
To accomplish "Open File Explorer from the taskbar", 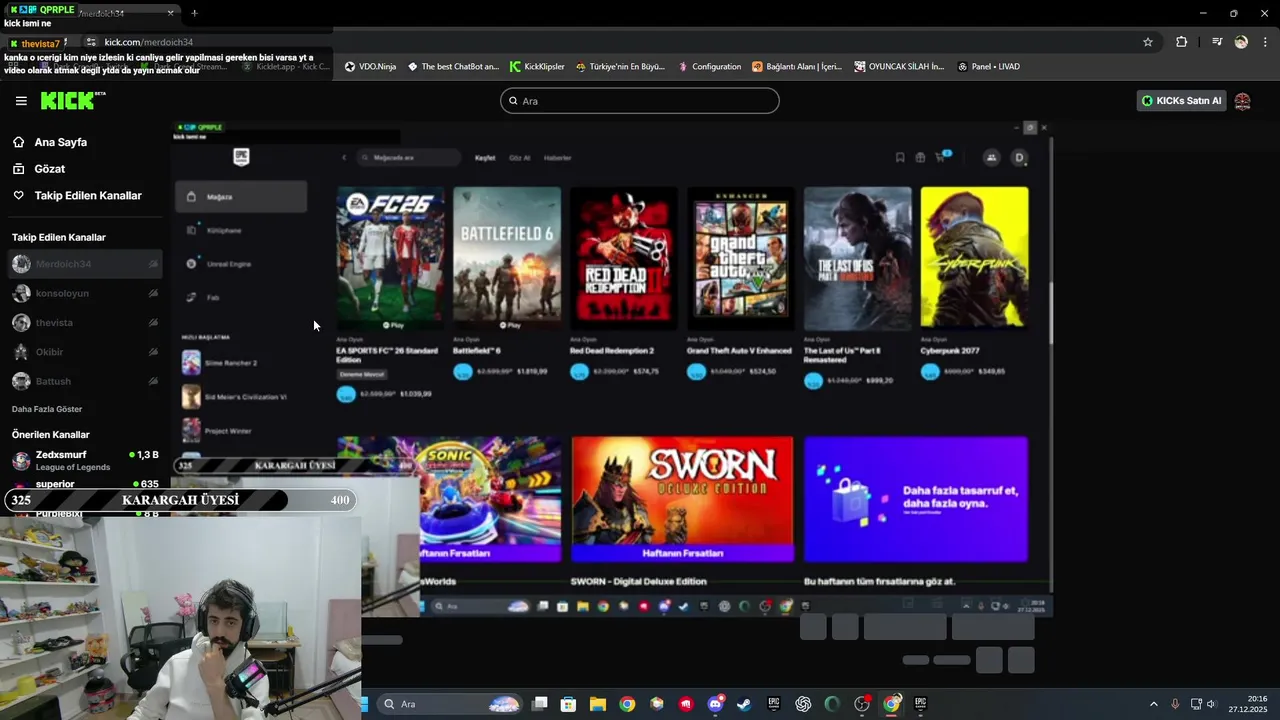I will [x=598, y=704].
